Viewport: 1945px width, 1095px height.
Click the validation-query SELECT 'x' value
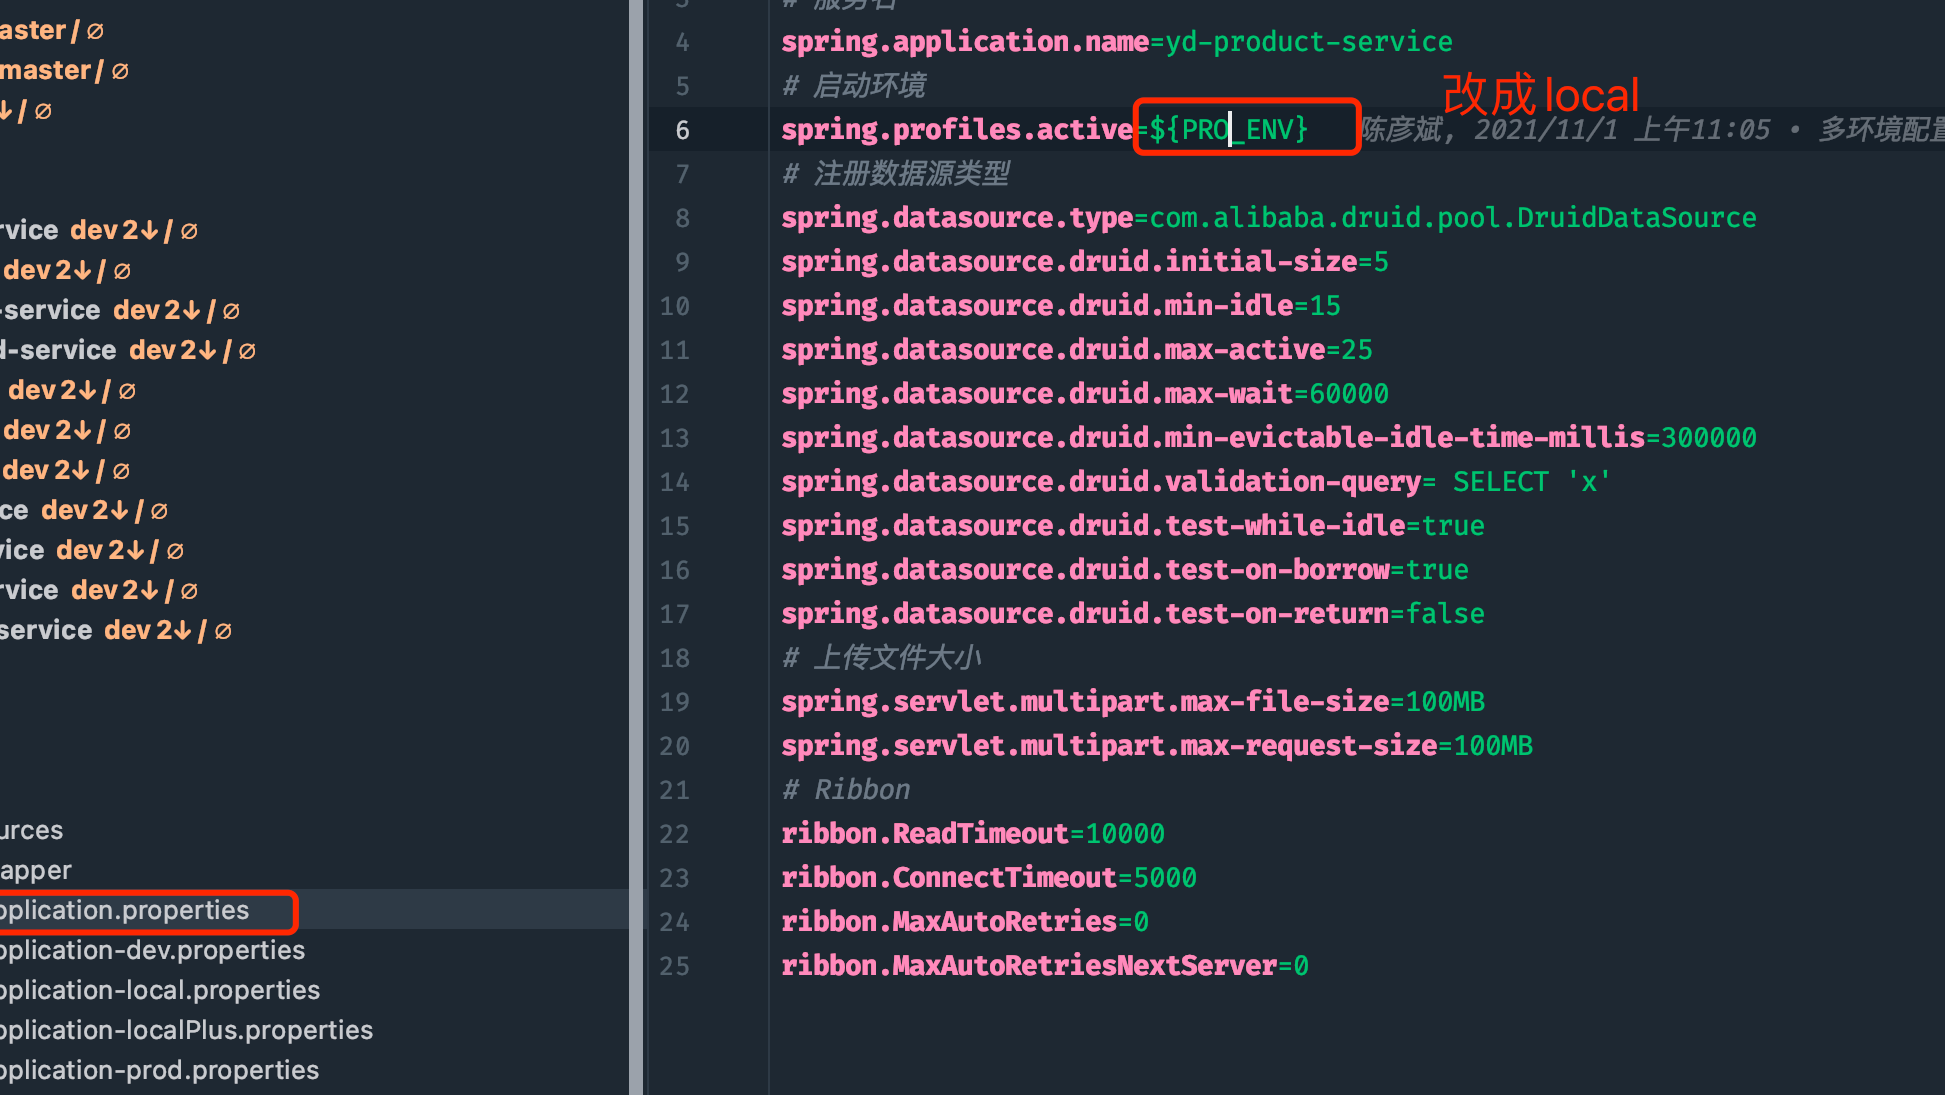1530,482
